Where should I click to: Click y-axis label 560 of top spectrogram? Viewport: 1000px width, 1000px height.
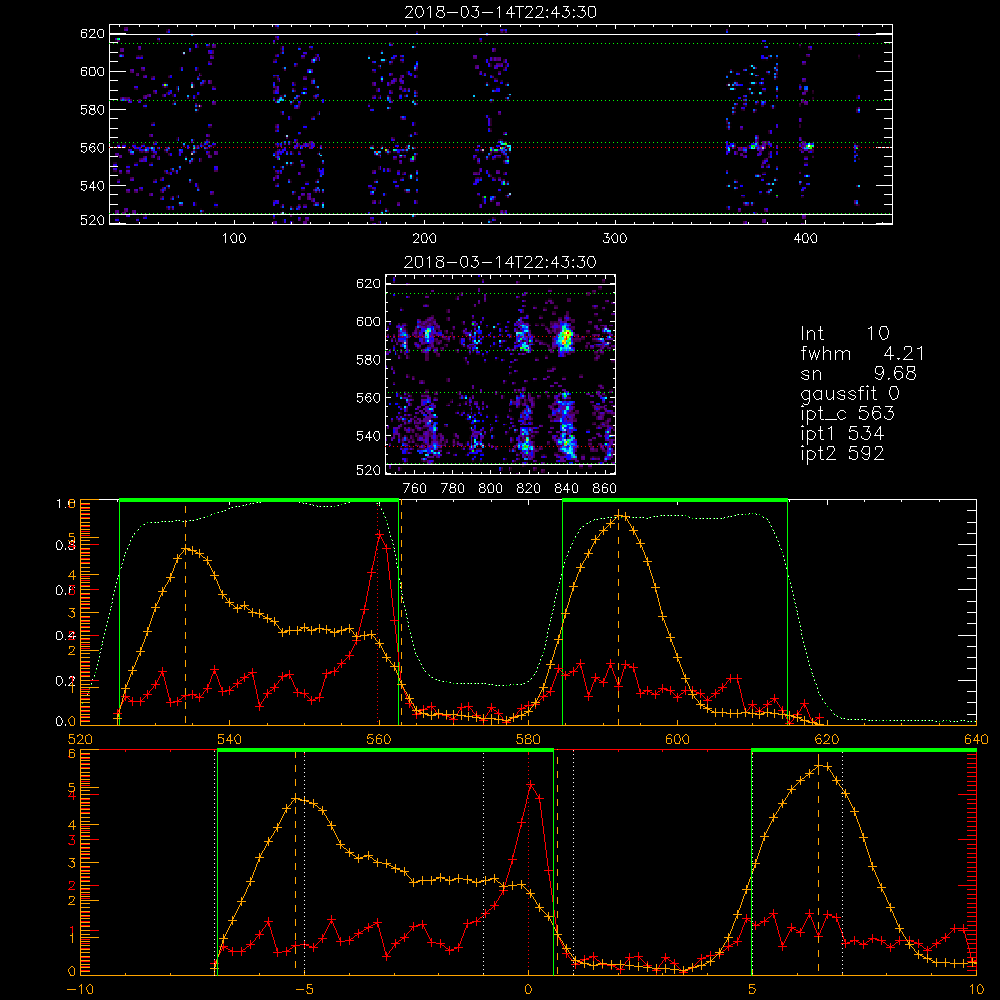pos(92,147)
